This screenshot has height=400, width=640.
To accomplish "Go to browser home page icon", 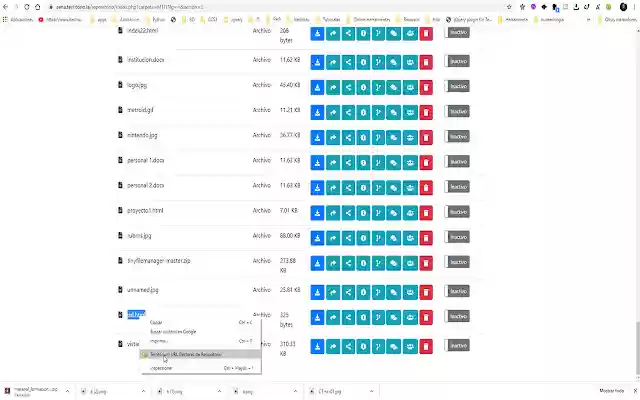I will coord(38,7).
